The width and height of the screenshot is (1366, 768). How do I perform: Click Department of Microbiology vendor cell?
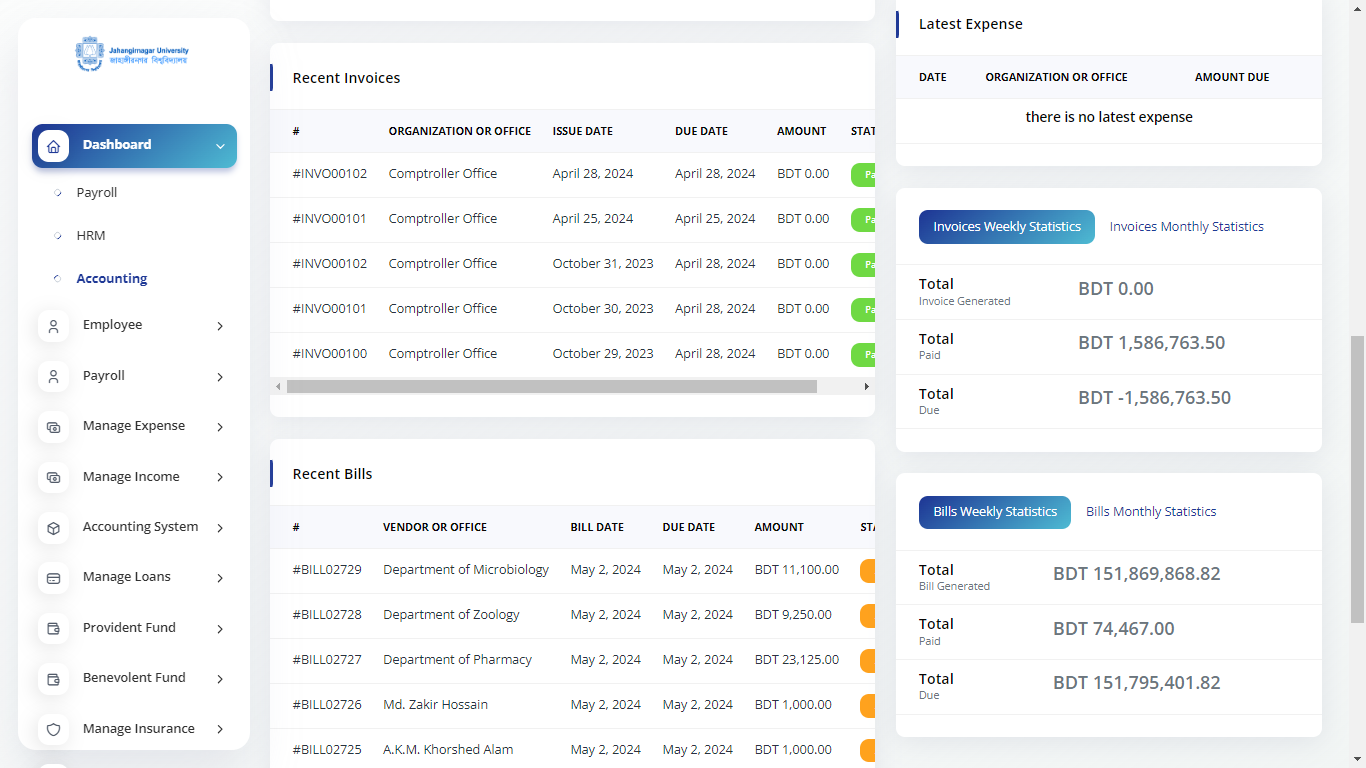click(x=466, y=570)
